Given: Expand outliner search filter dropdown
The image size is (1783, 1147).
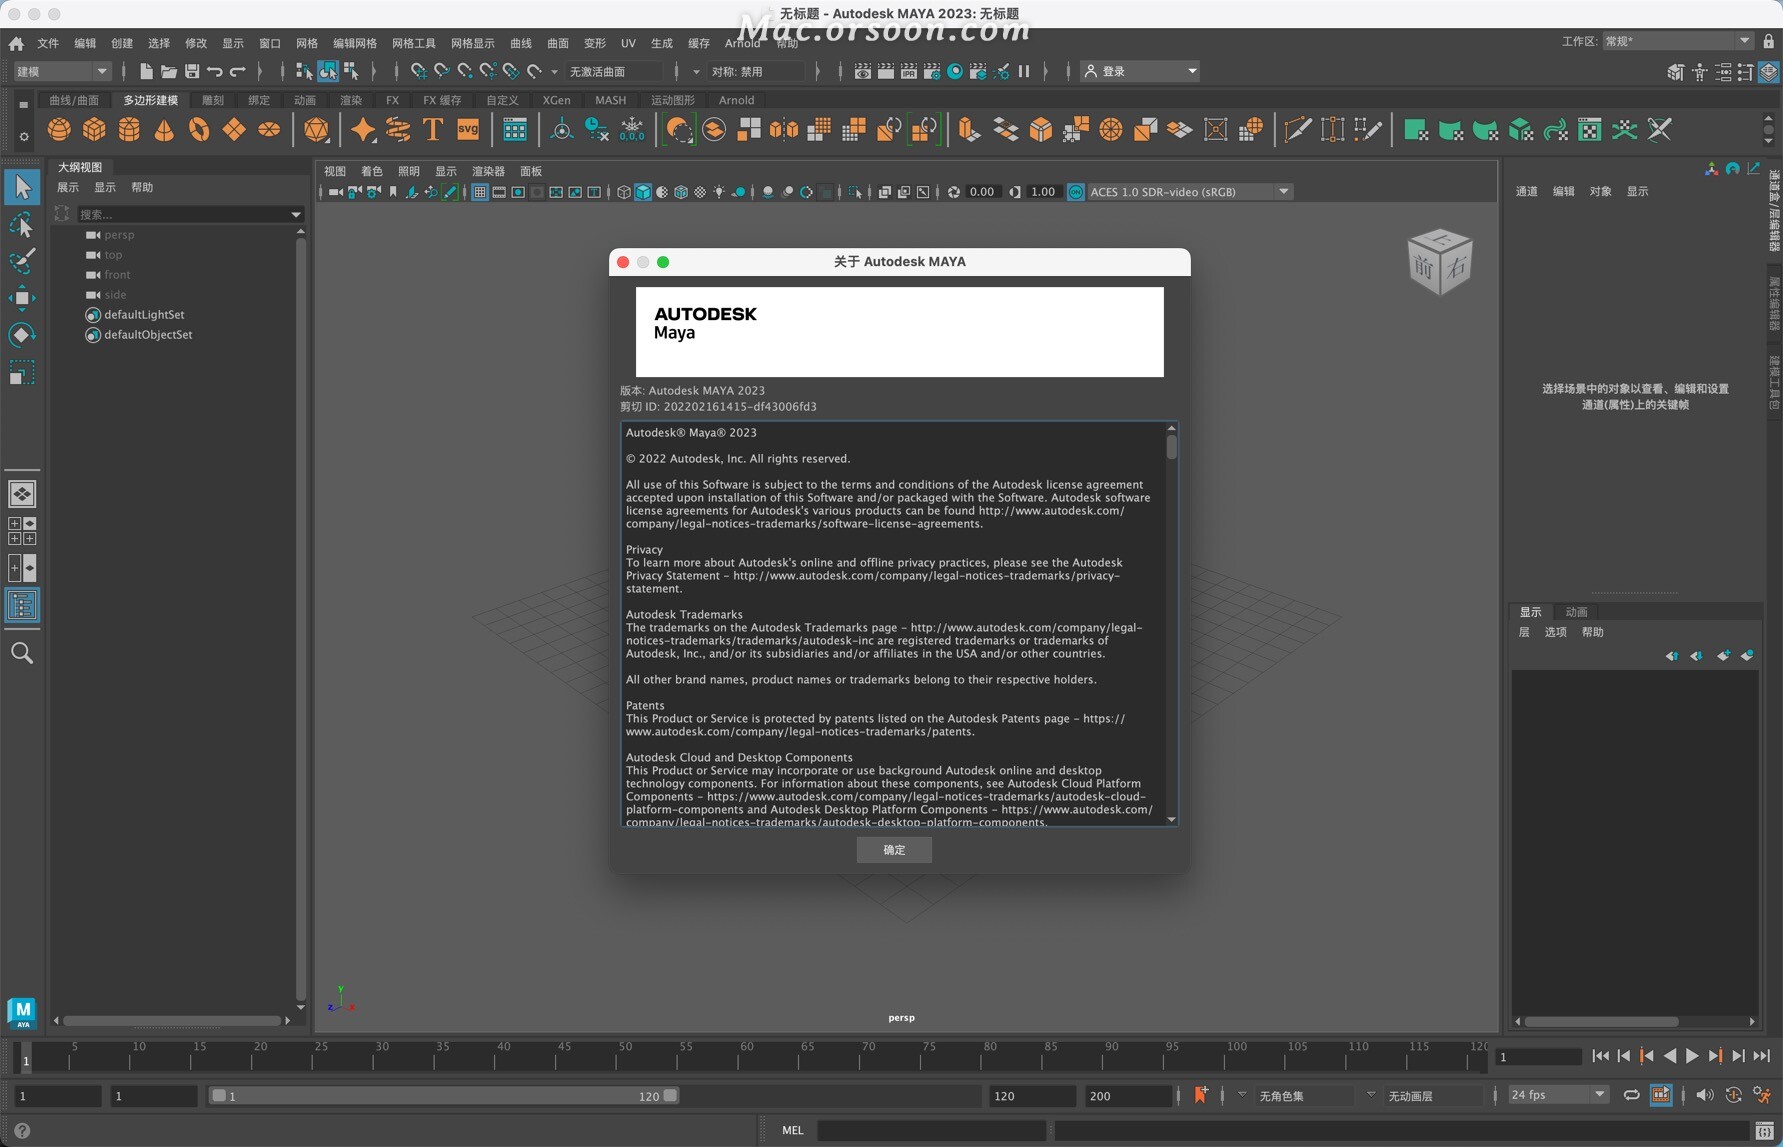Looking at the screenshot, I should click(x=295, y=214).
